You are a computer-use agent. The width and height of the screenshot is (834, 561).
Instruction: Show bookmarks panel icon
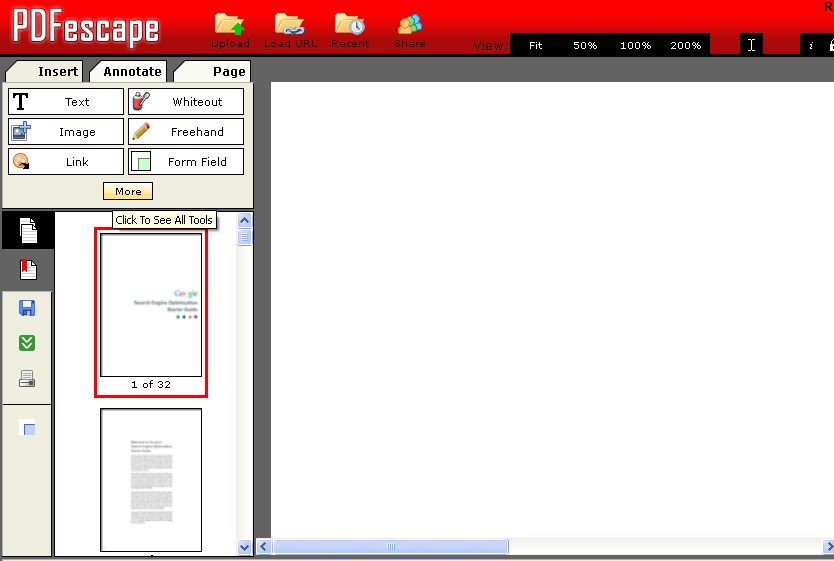[x=28, y=270]
